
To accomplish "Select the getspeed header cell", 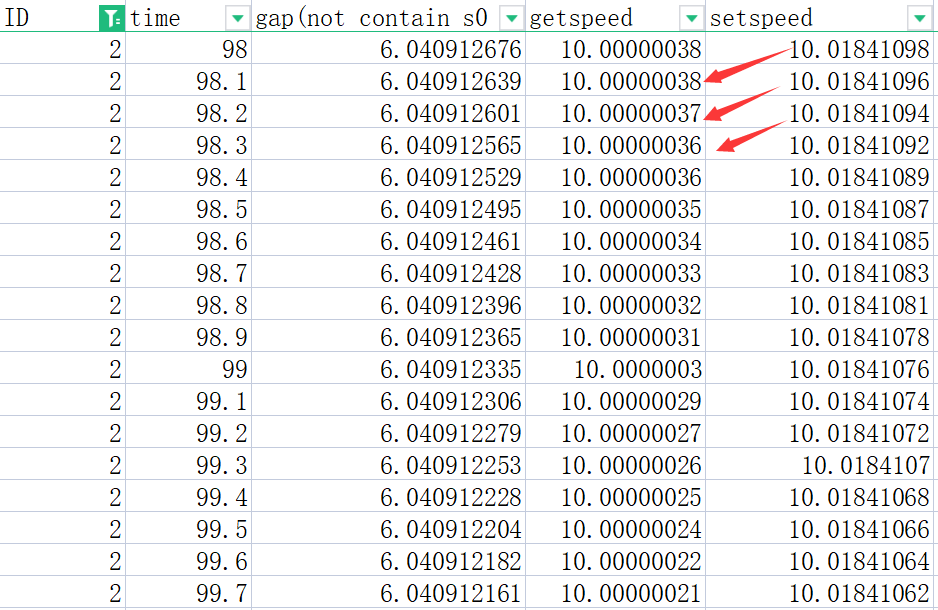I will point(616,18).
